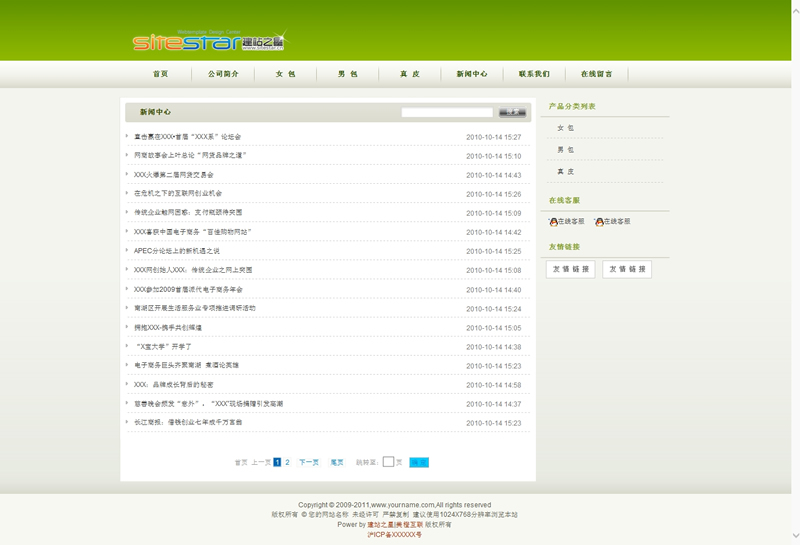
Task: Click the first QQ penguin 在线客服 icon
Action: (x=553, y=222)
